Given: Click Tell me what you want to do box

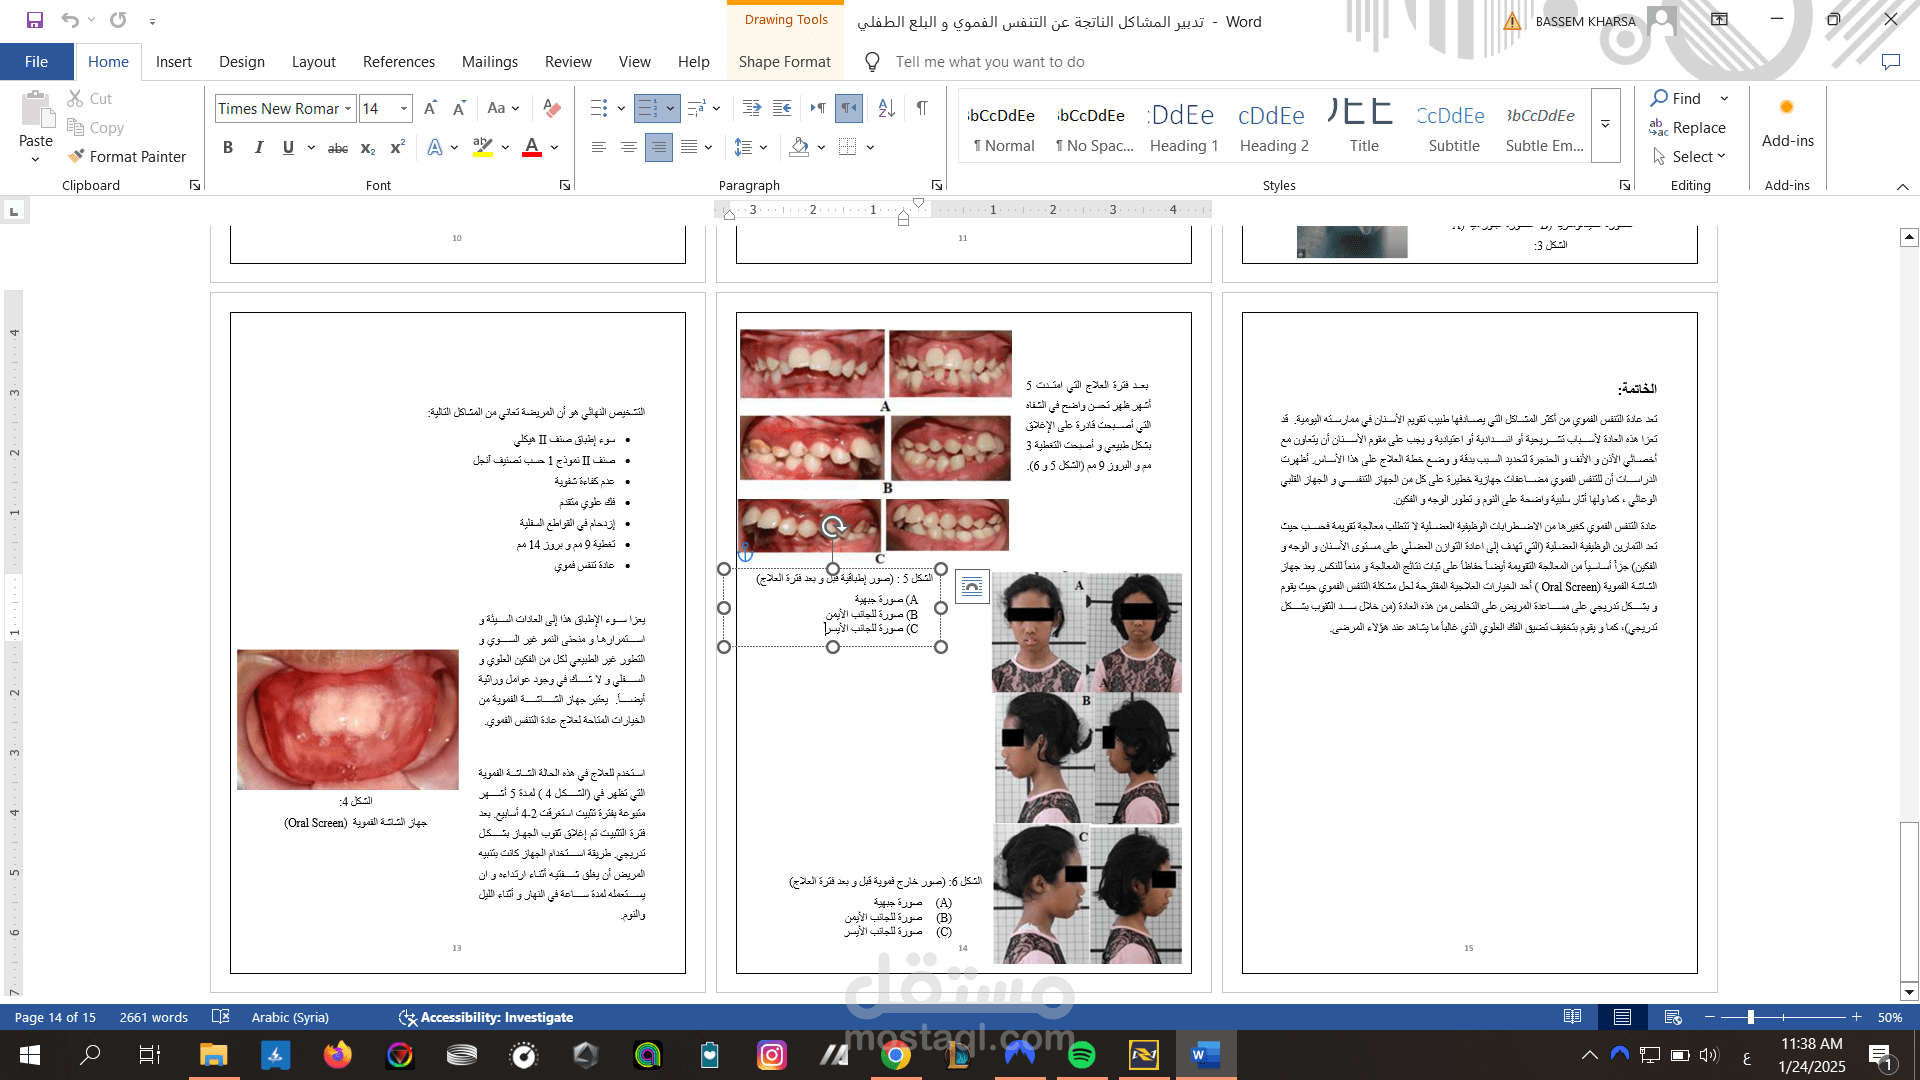Looking at the screenshot, I should tap(990, 62).
